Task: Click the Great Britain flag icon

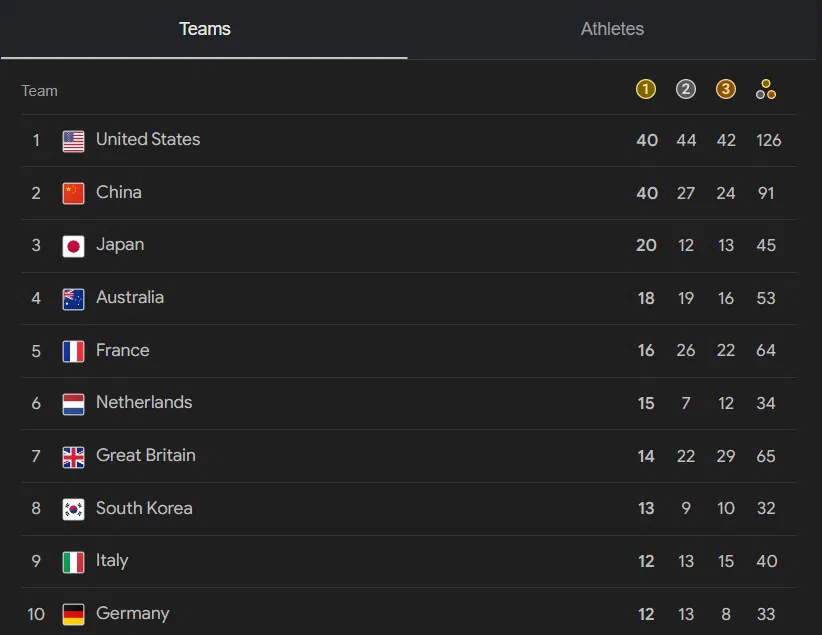Action: coord(73,457)
